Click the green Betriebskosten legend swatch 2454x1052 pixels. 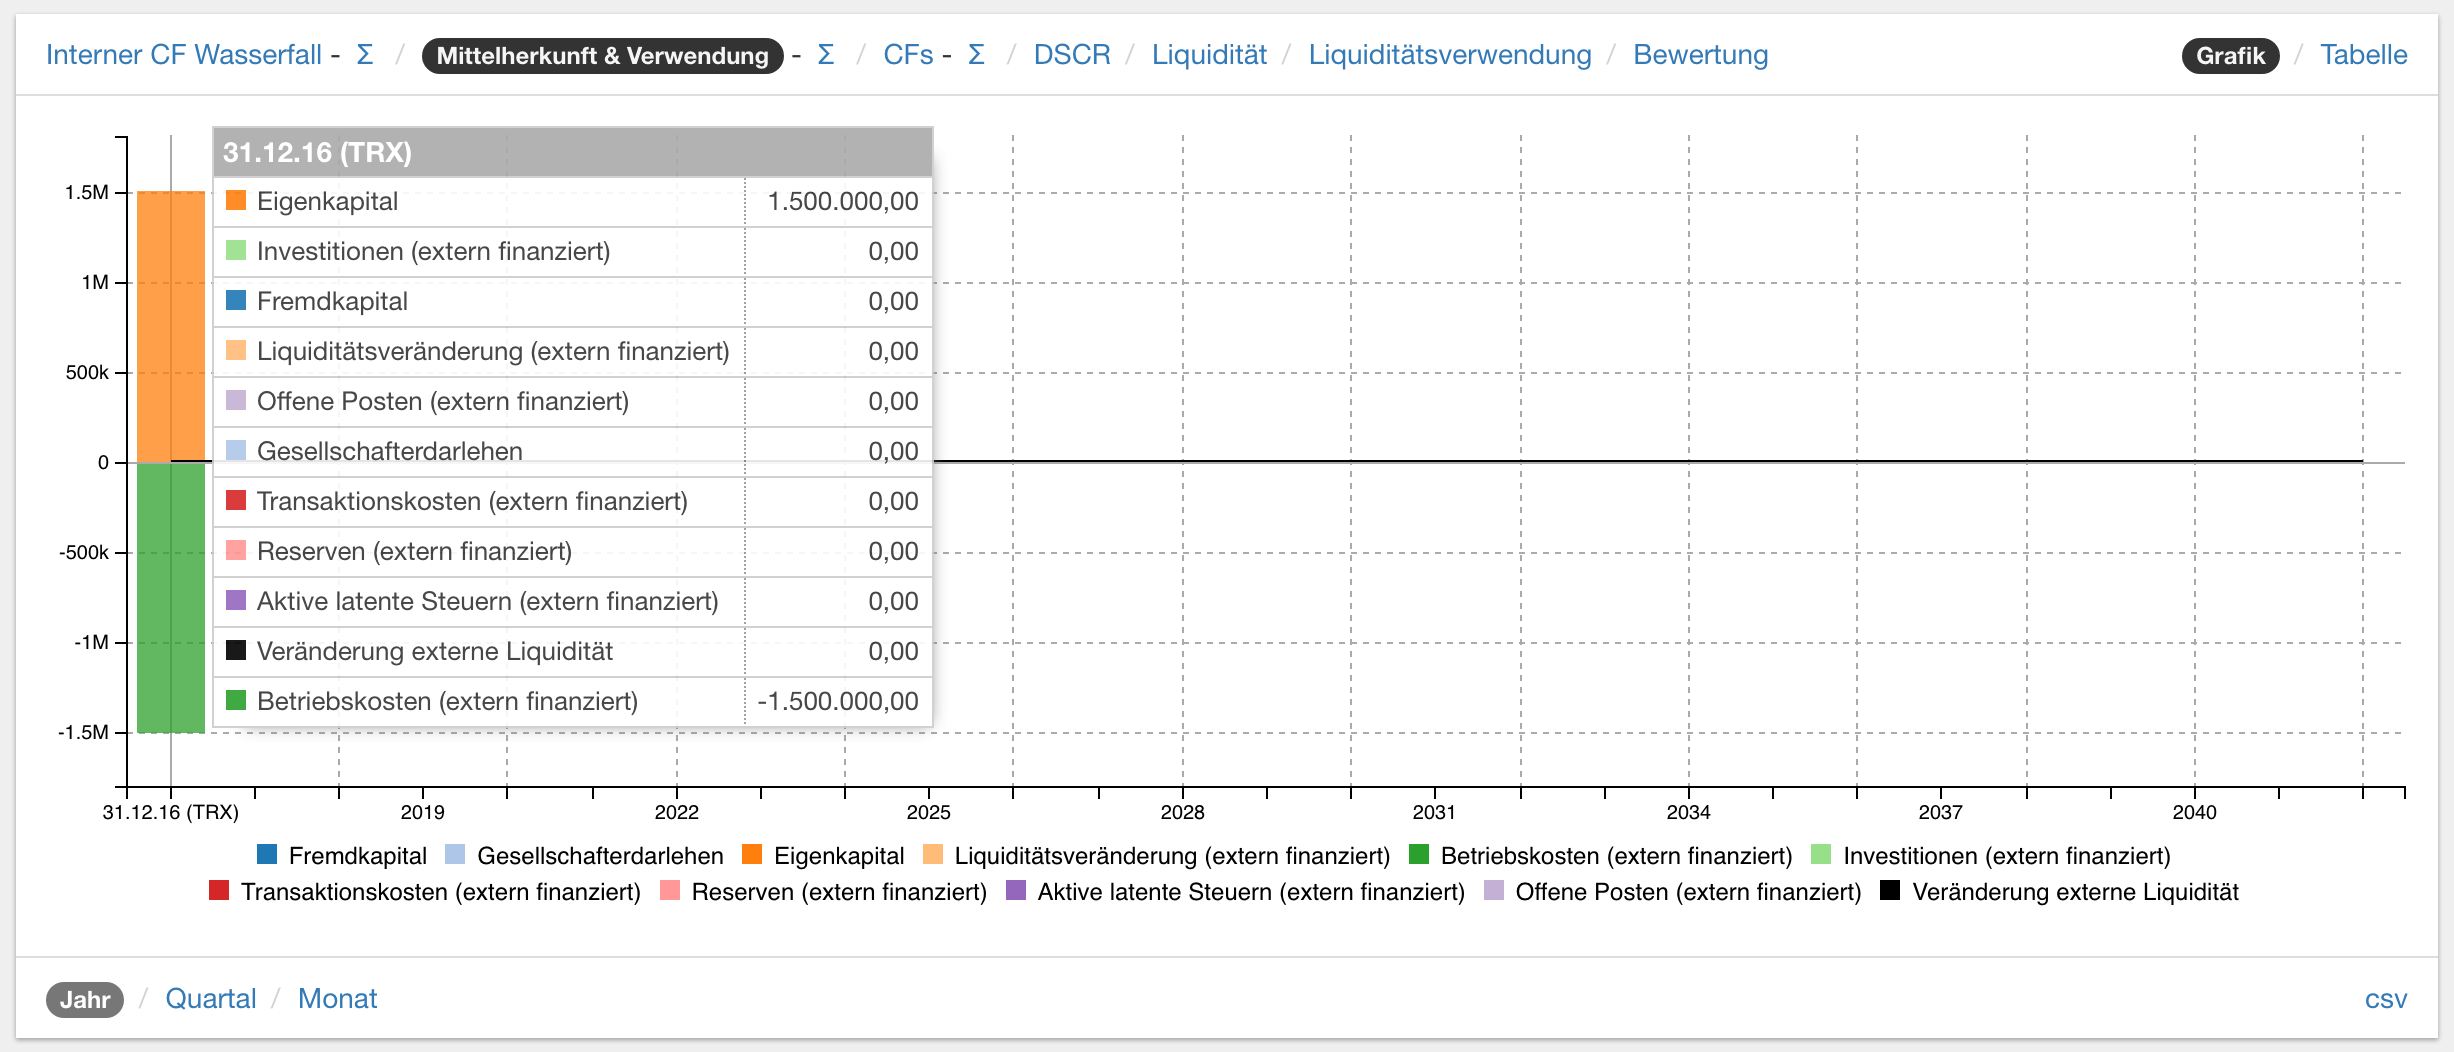(1418, 855)
